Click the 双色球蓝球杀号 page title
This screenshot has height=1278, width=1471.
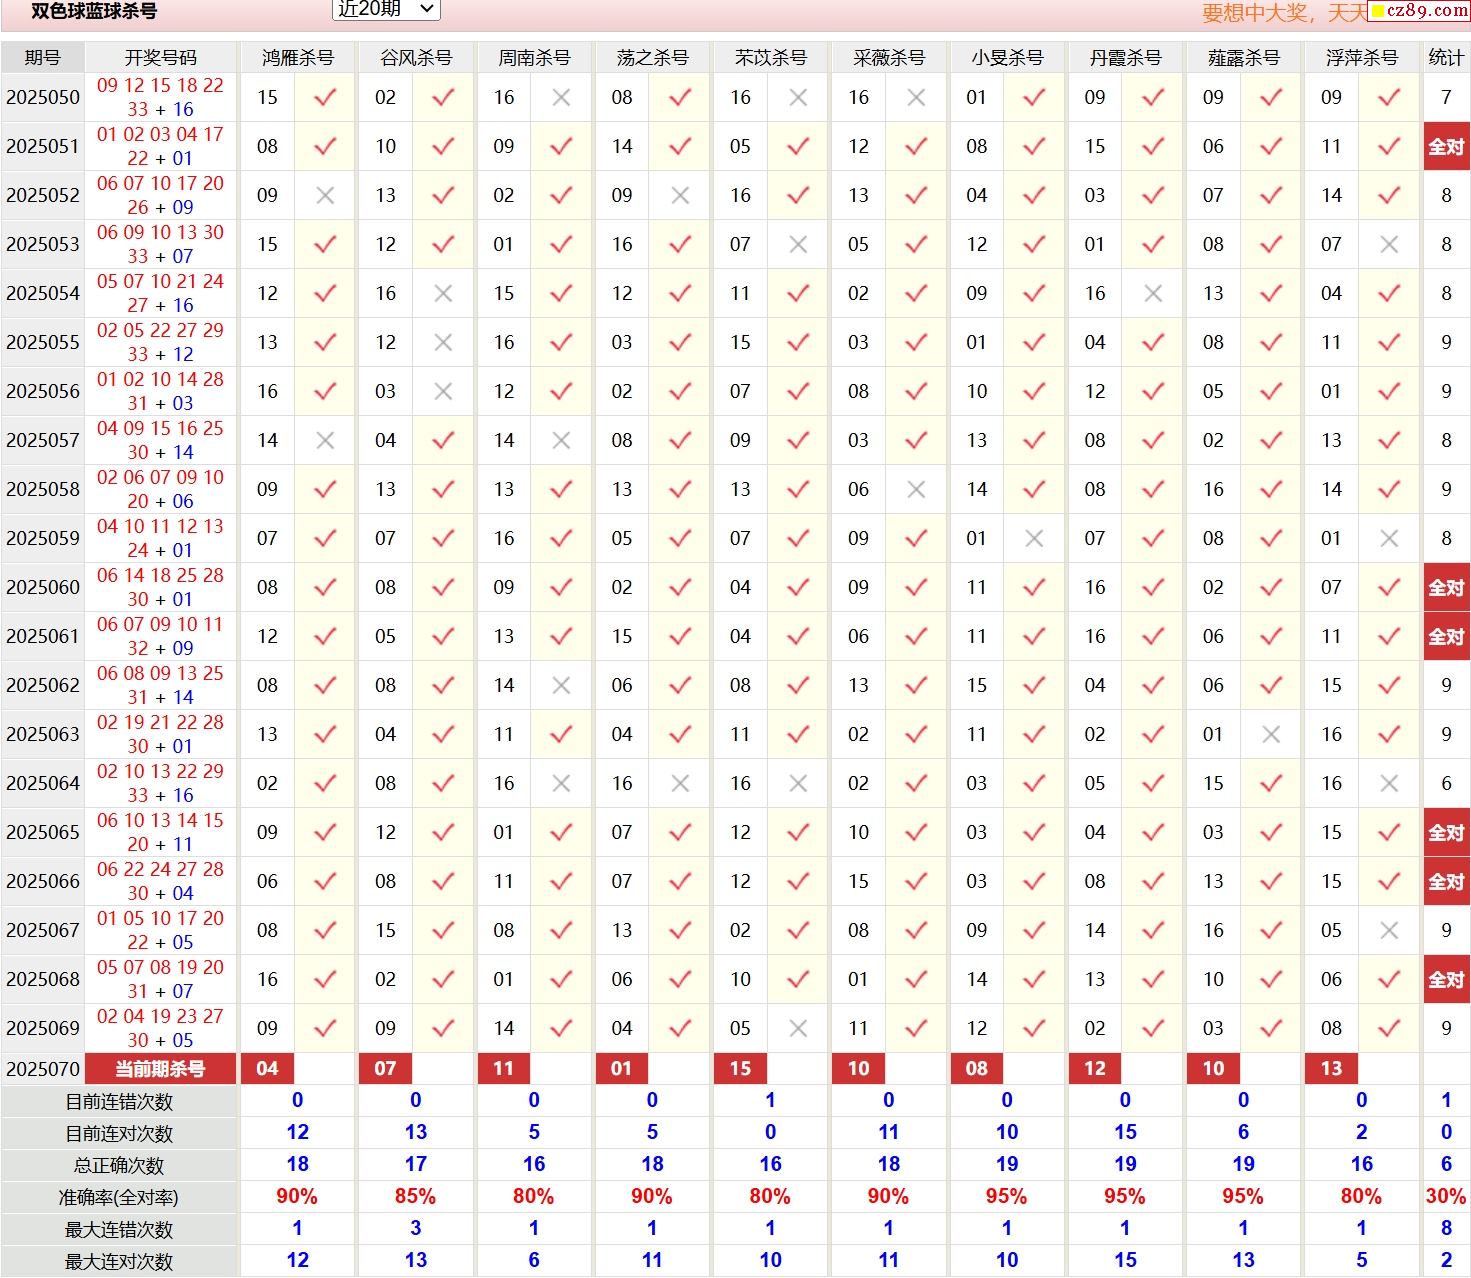click(x=94, y=12)
